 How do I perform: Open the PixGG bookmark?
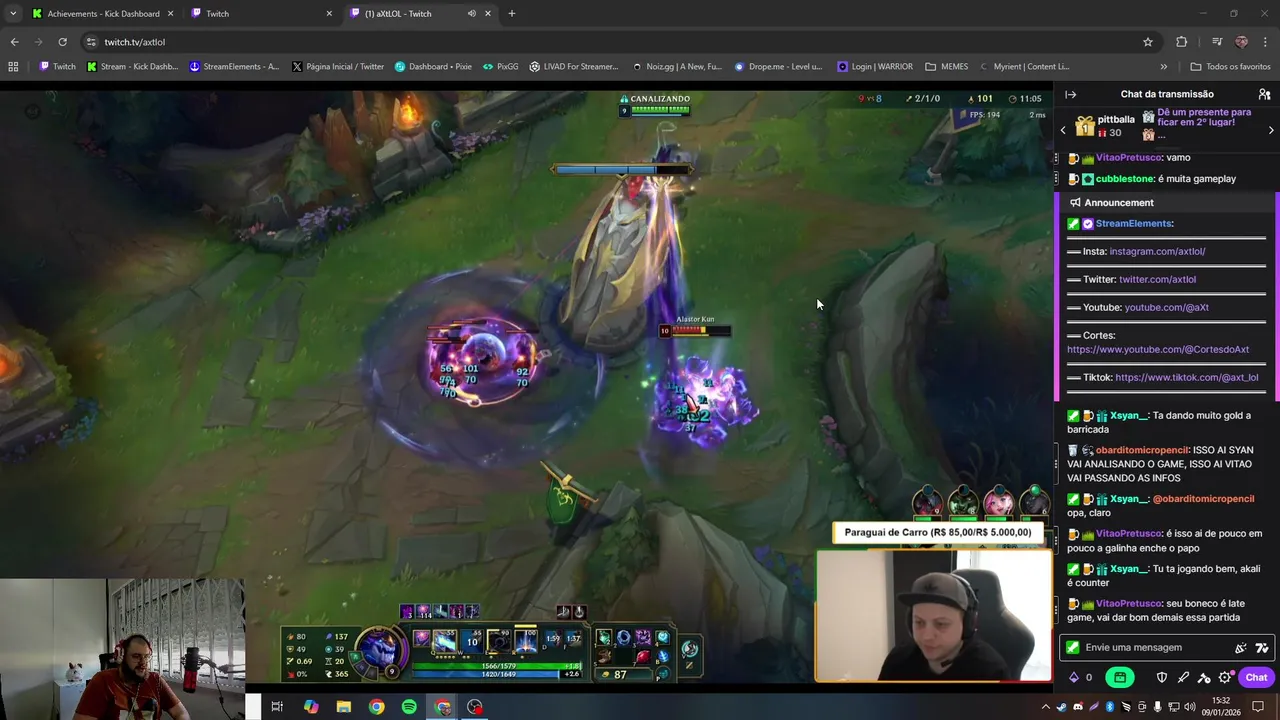pos(501,67)
